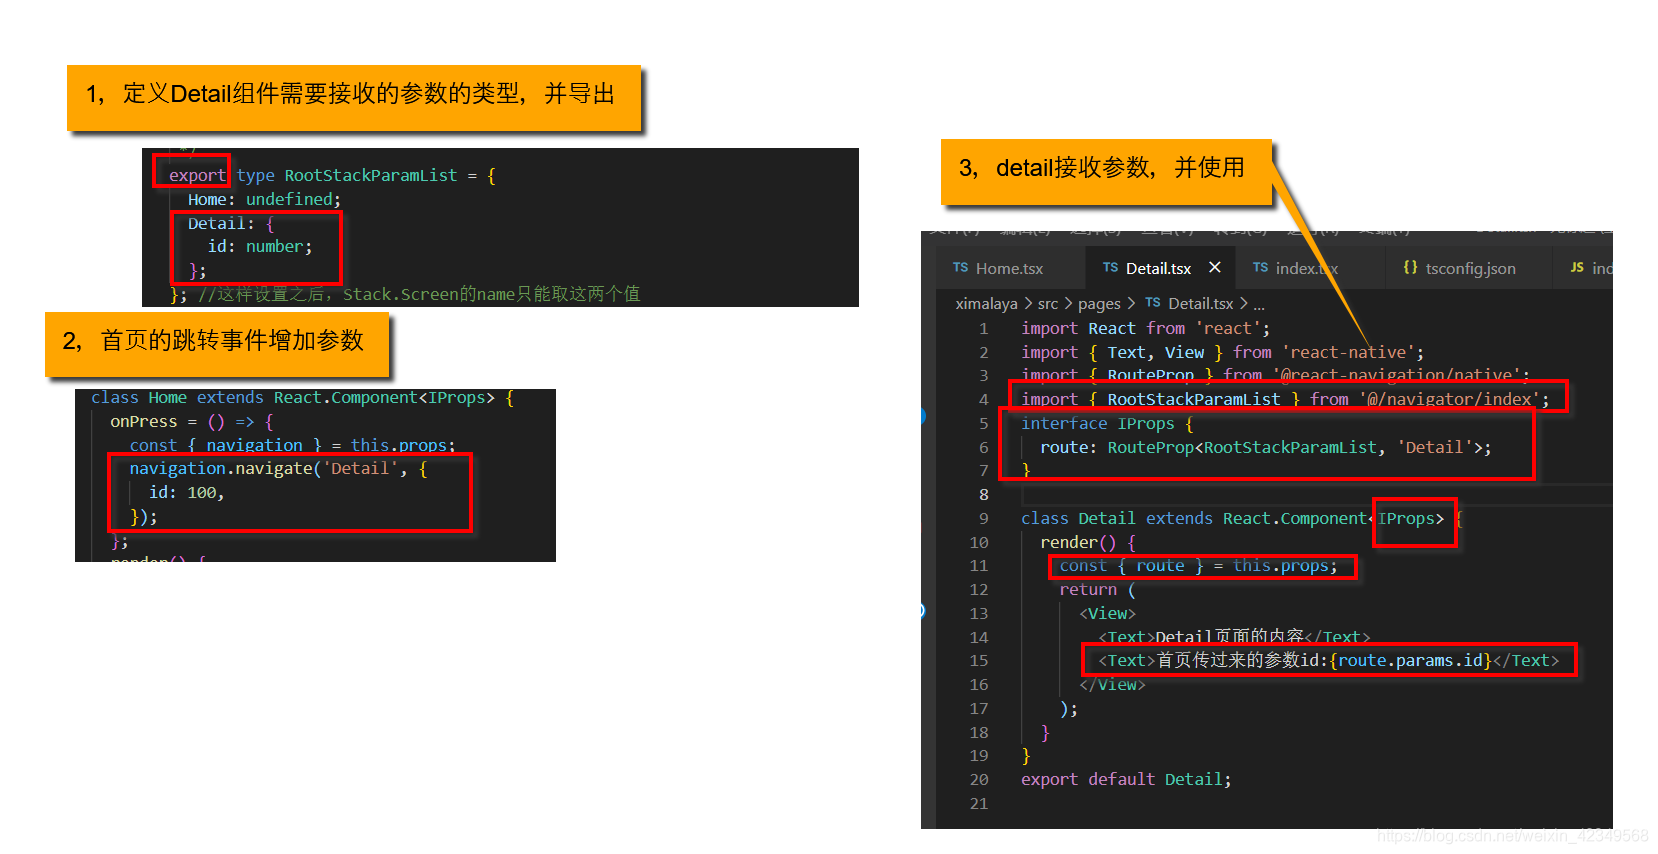The image size is (1658, 854).
Task: Click the "interface IProps {" line
Action: tap(1107, 423)
